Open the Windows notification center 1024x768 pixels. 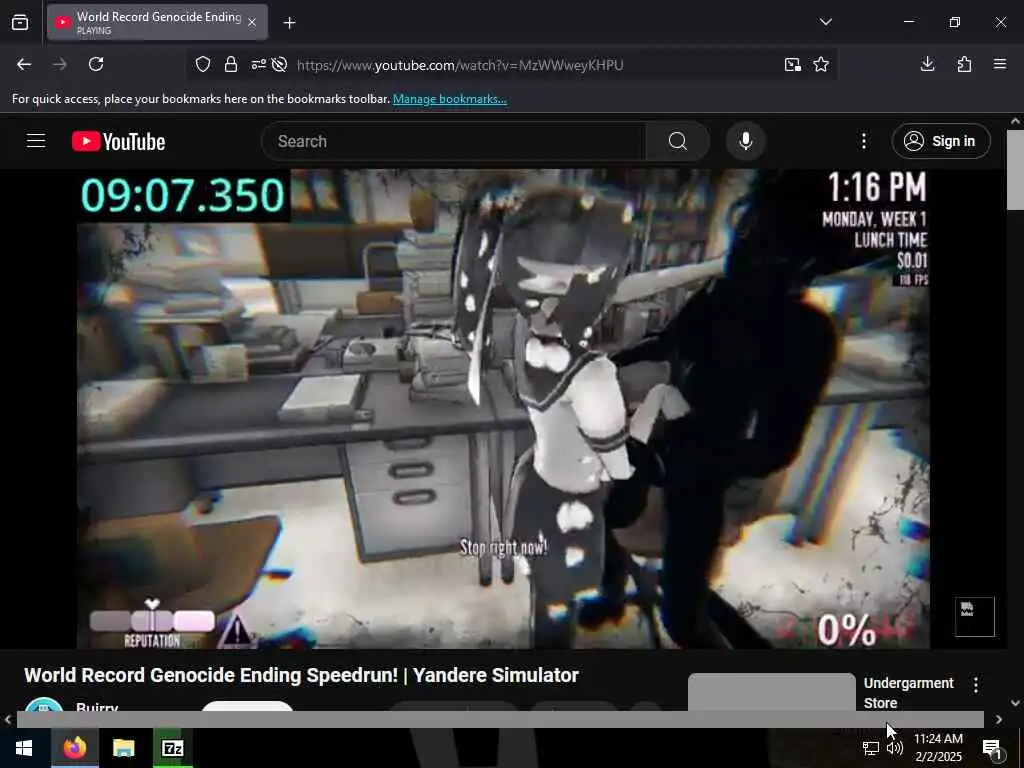click(x=992, y=748)
